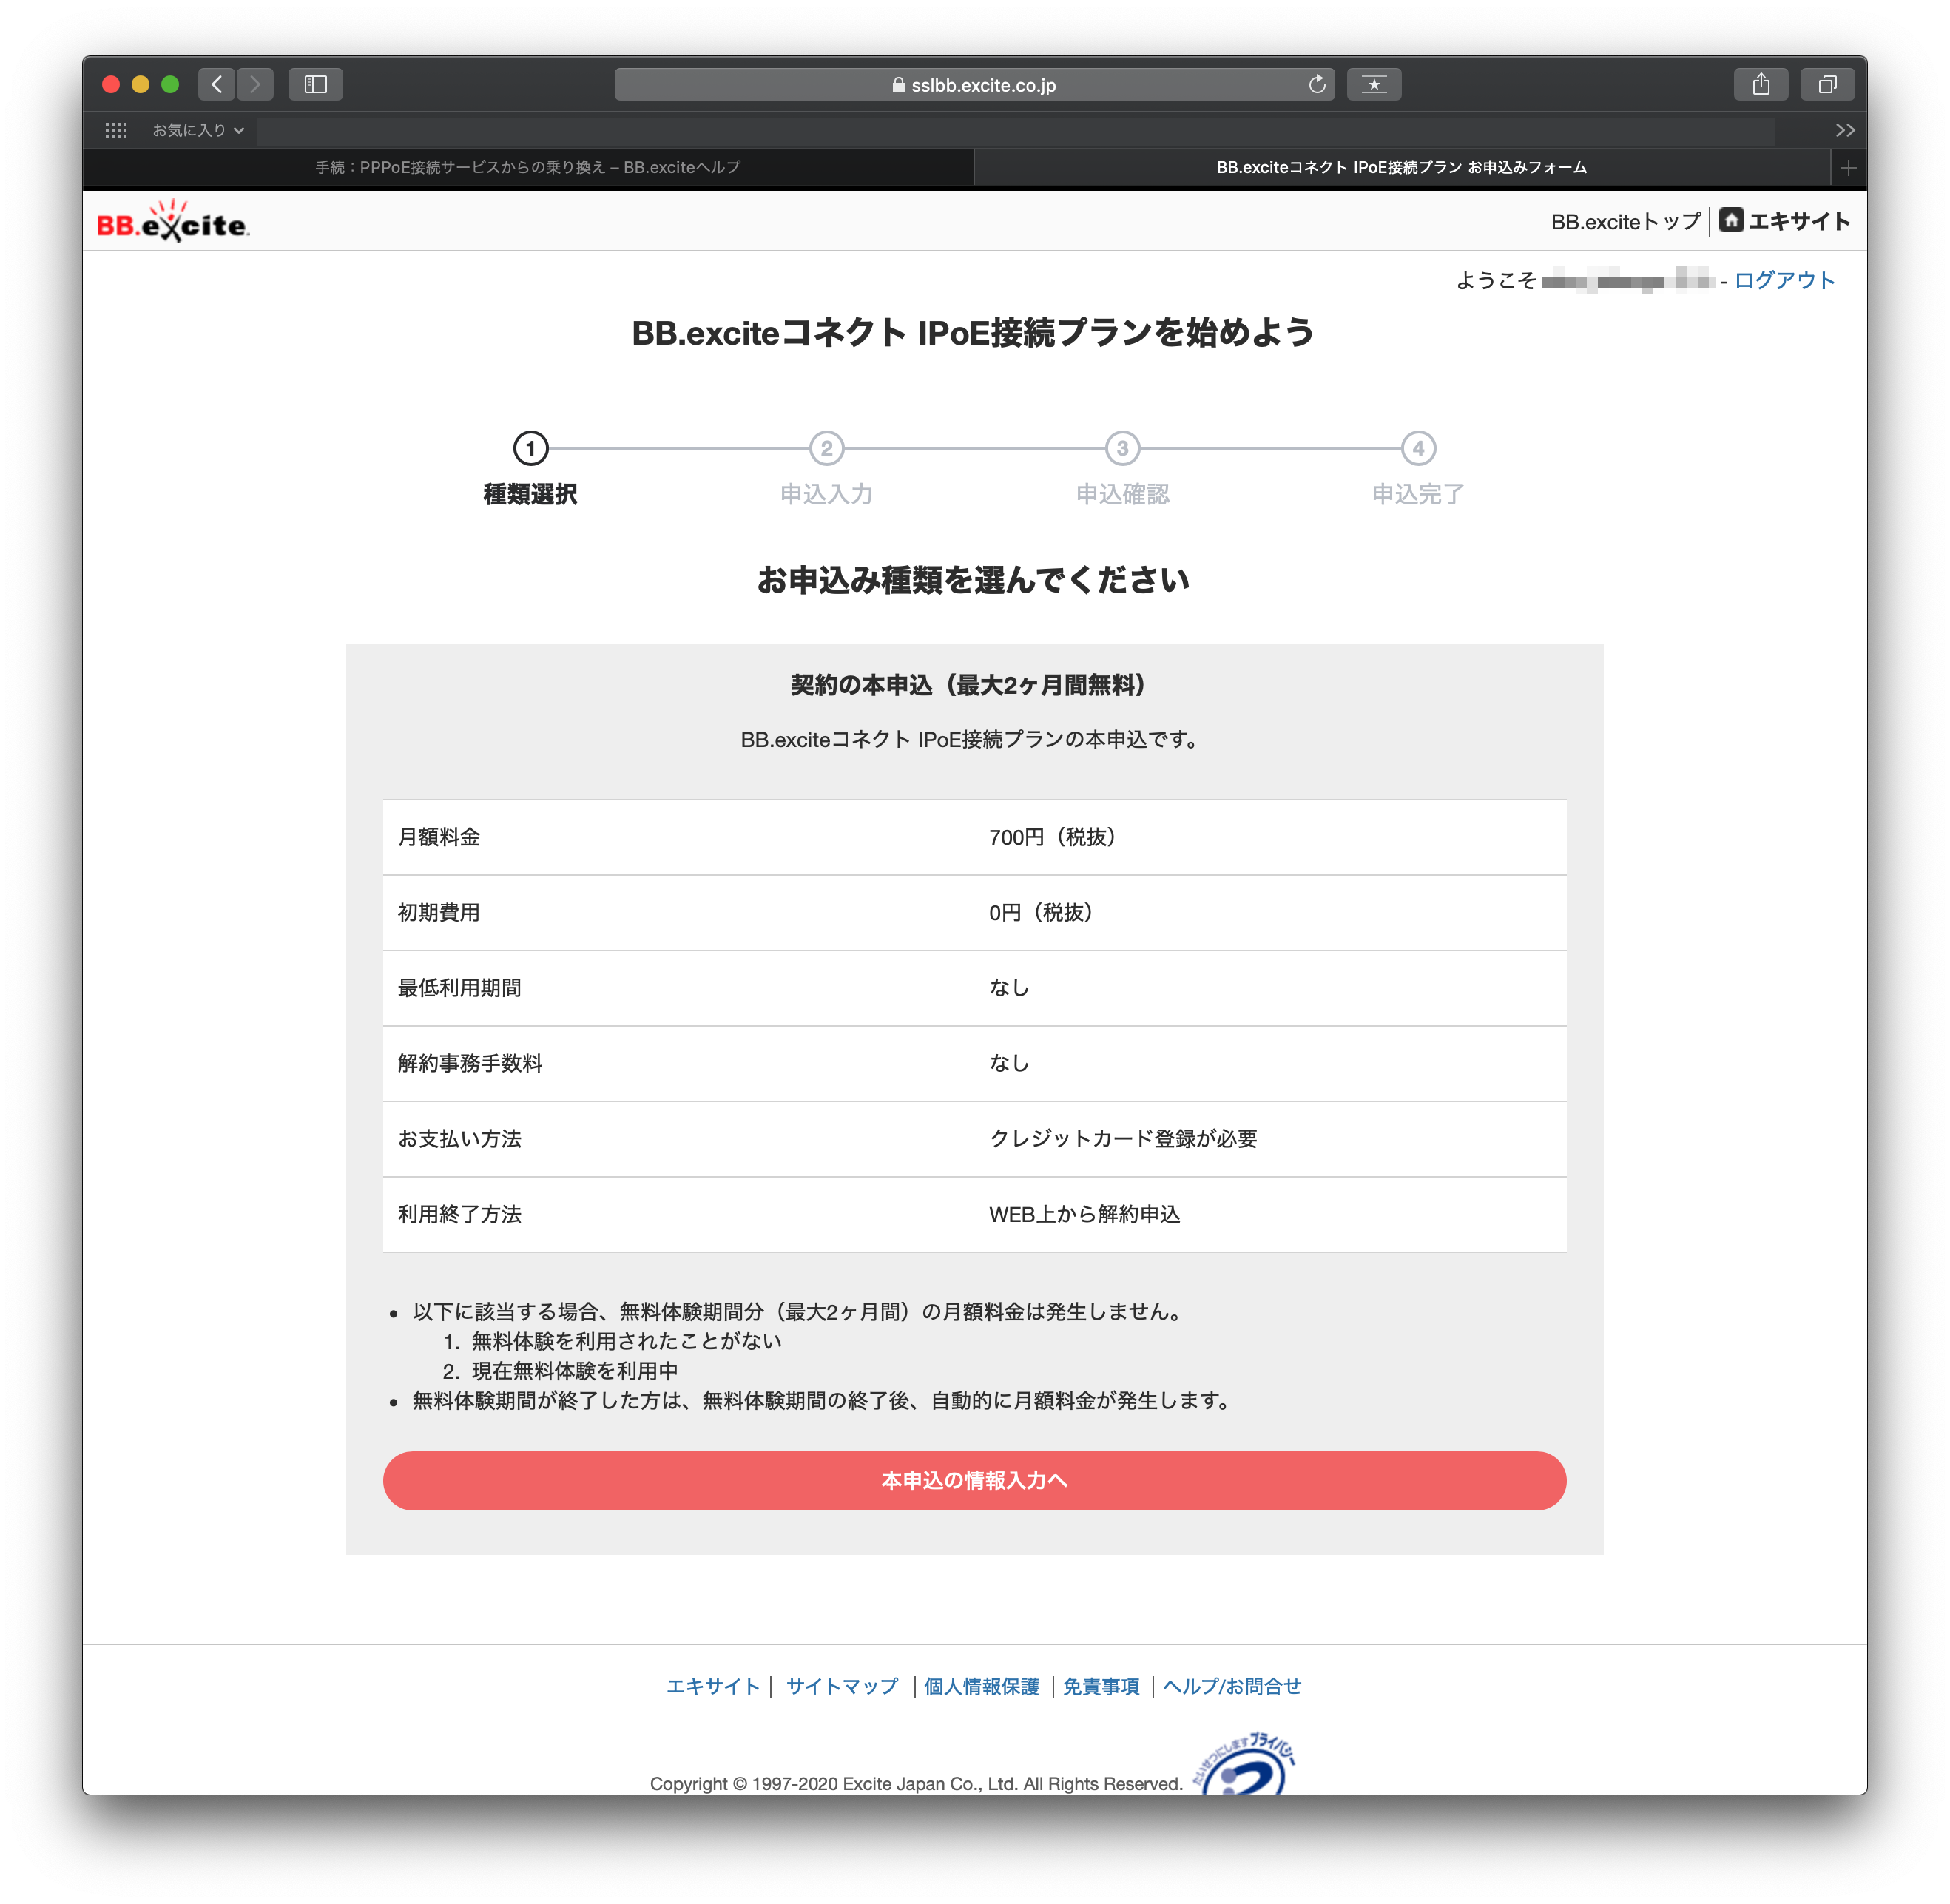This screenshot has height=1904, width=1950.
Task: Open the ヘルプ/お問合せ footer link
Action: pos(1232,1686)
